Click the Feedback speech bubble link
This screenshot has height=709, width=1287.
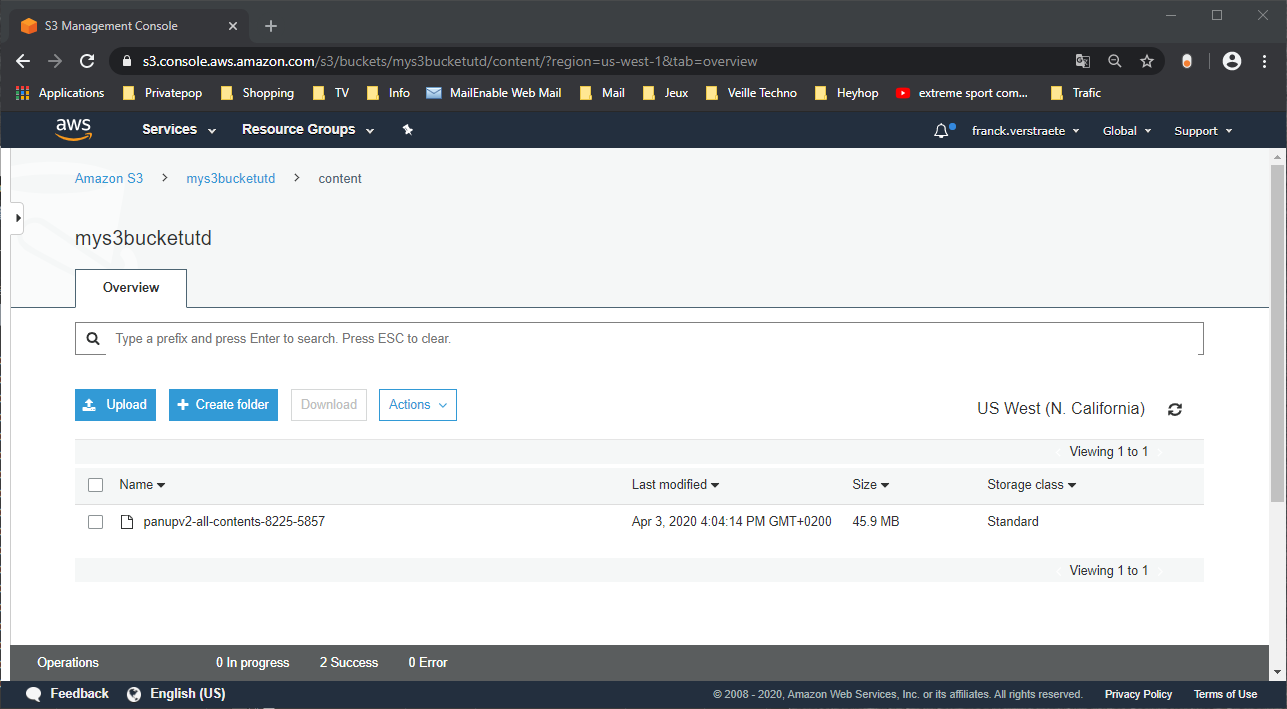point(67,694)
